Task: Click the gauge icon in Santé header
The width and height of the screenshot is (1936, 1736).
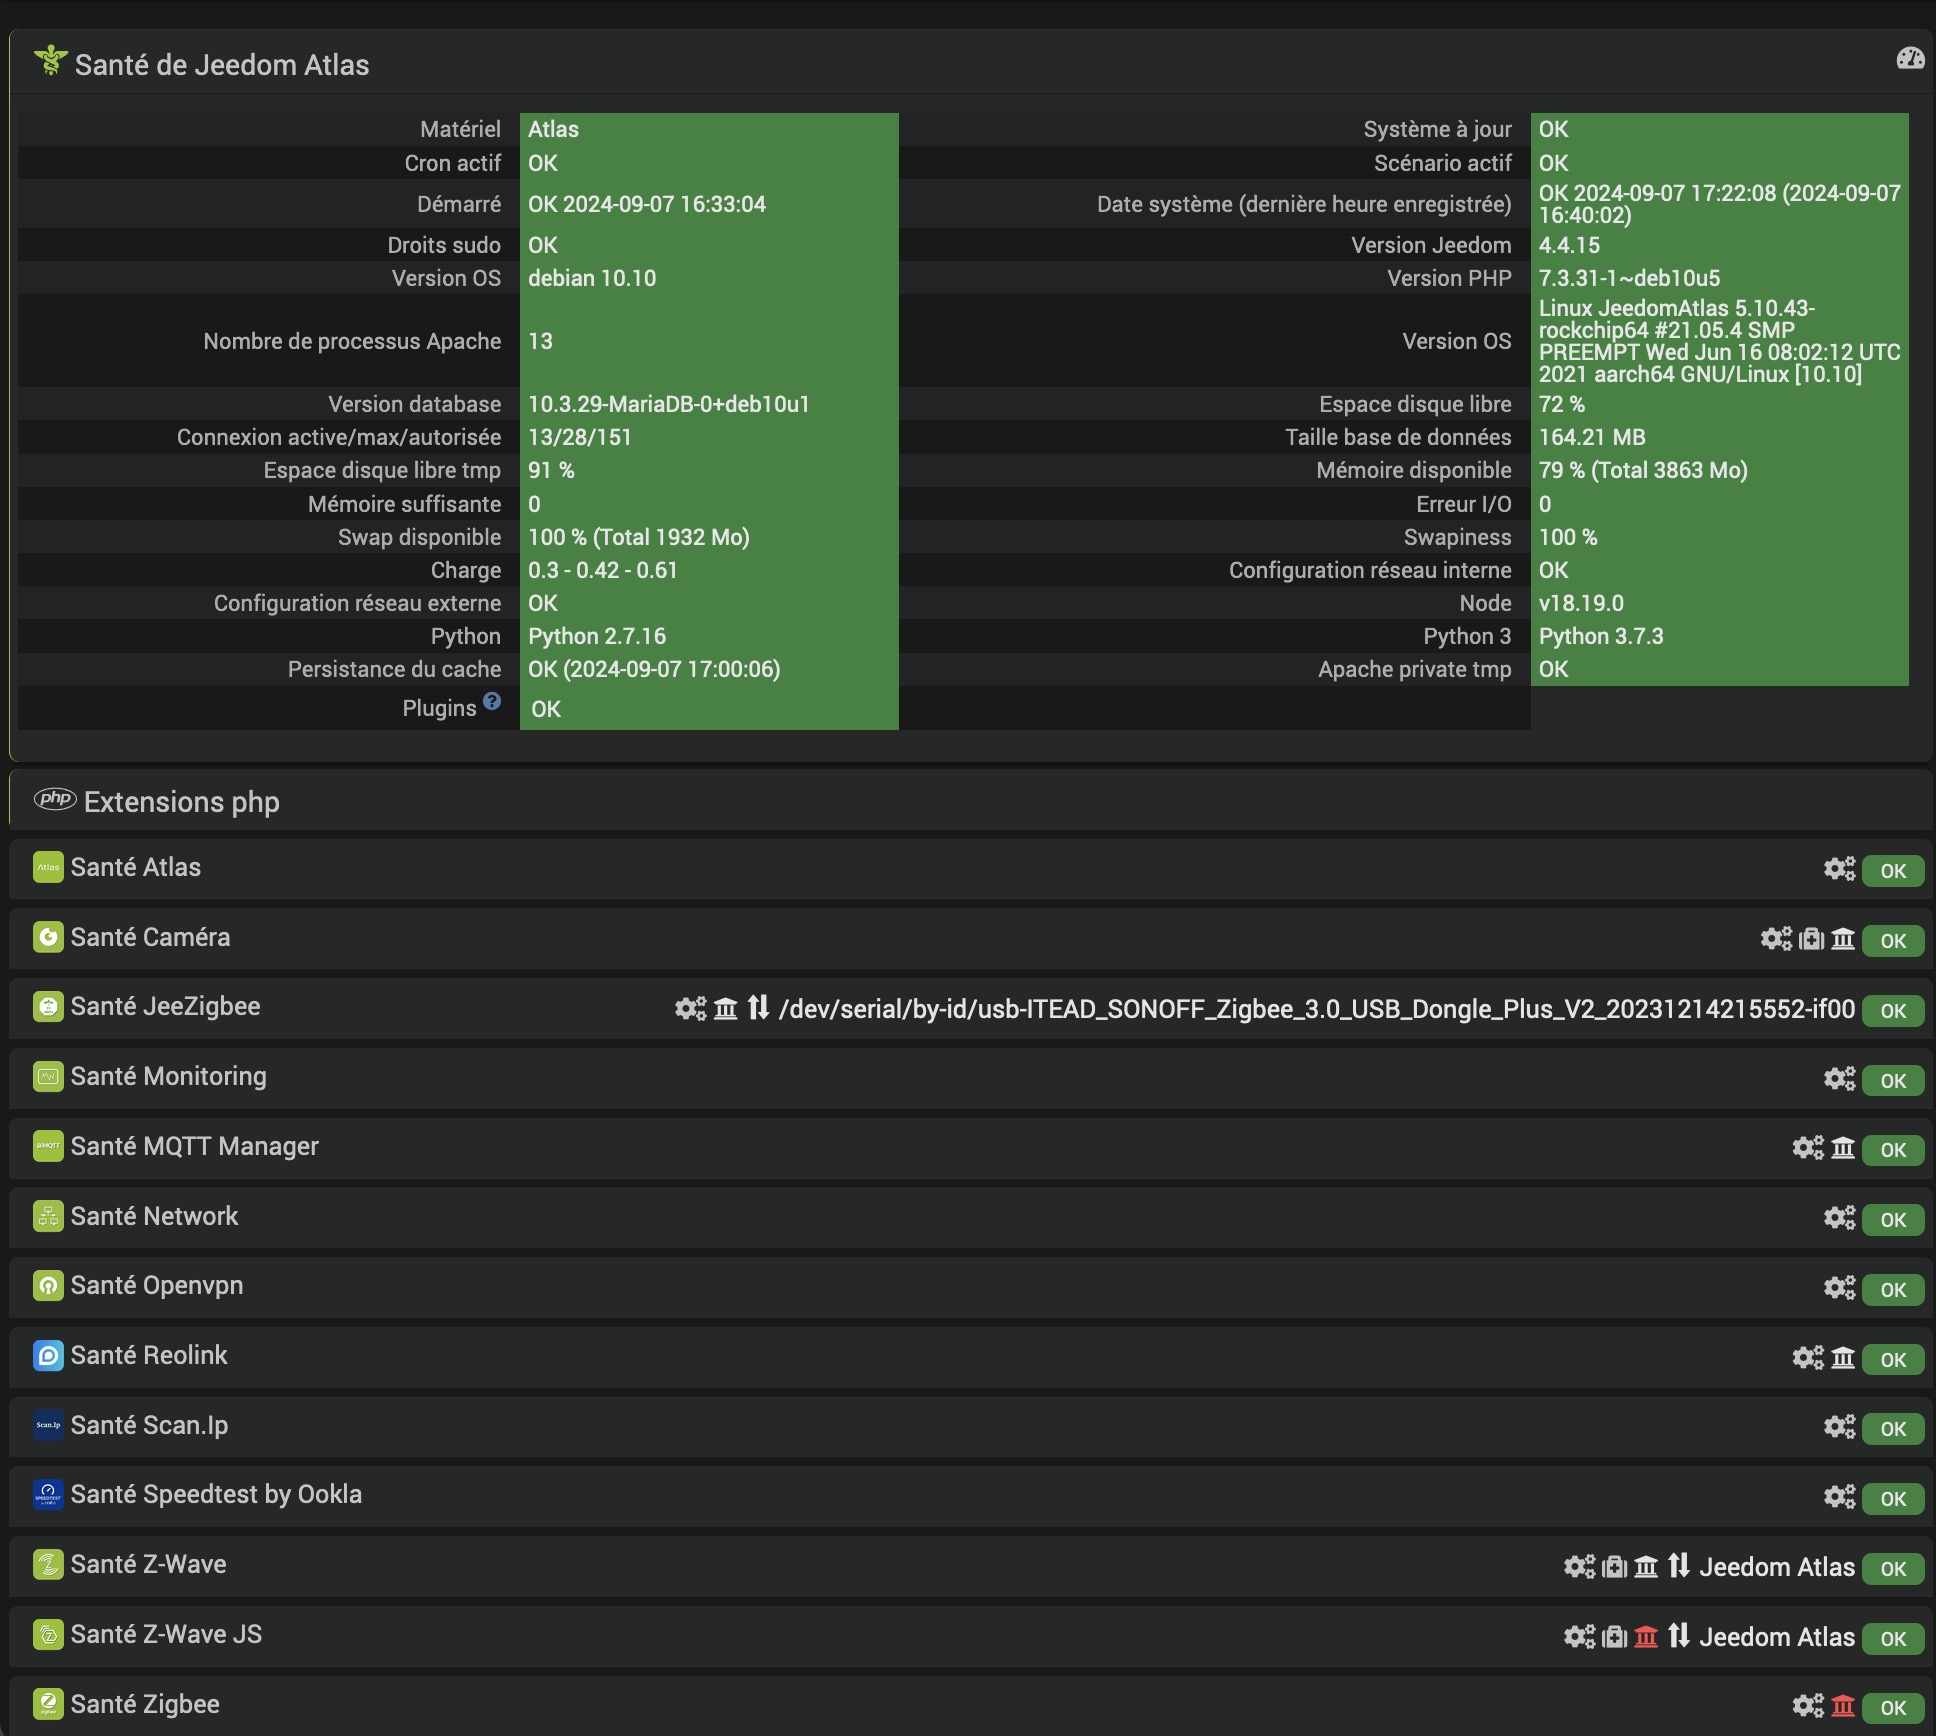Action: [x=1909, y=59]
